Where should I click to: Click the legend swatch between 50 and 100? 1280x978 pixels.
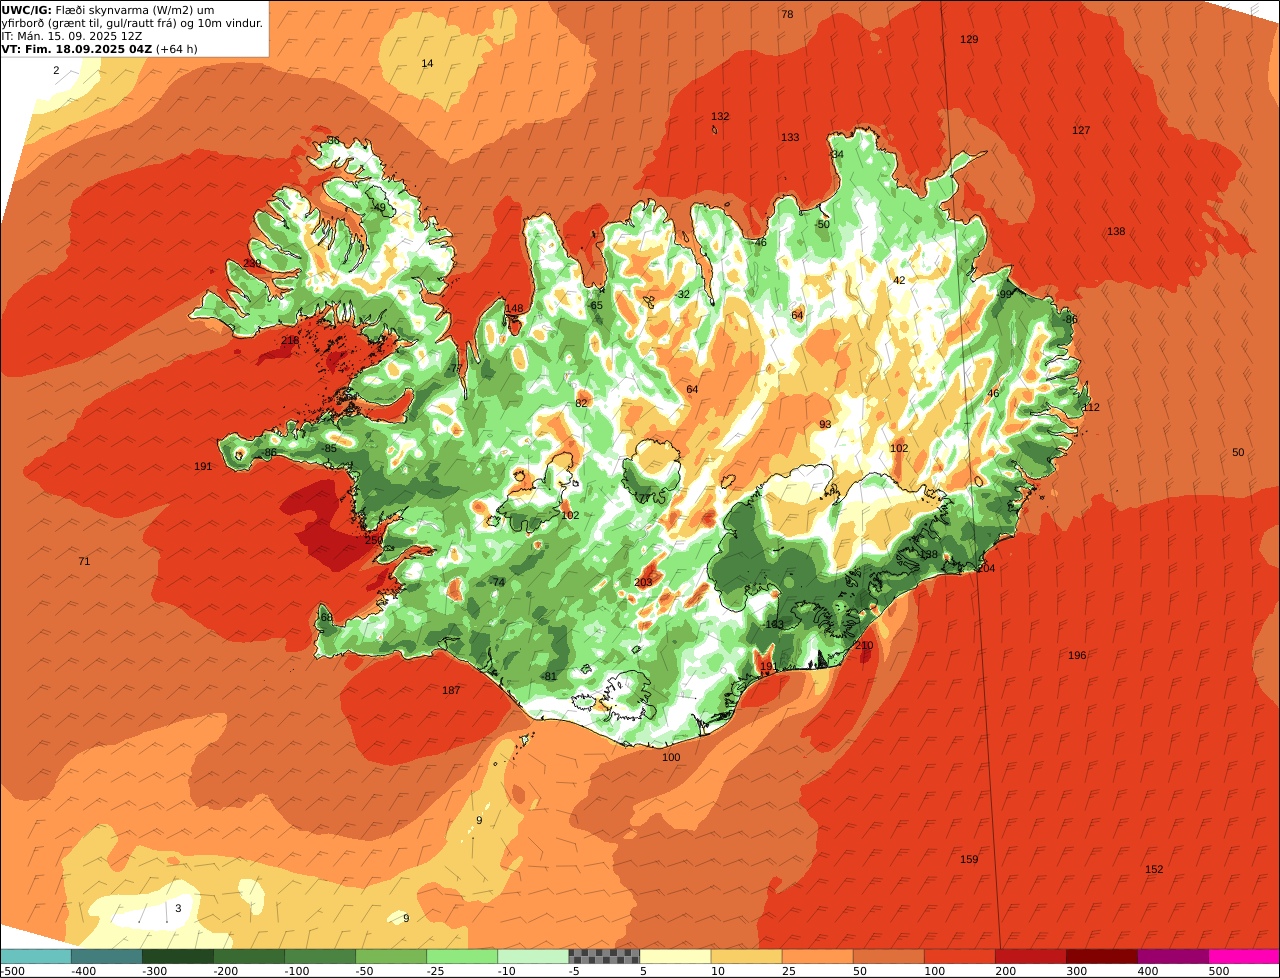888,956
